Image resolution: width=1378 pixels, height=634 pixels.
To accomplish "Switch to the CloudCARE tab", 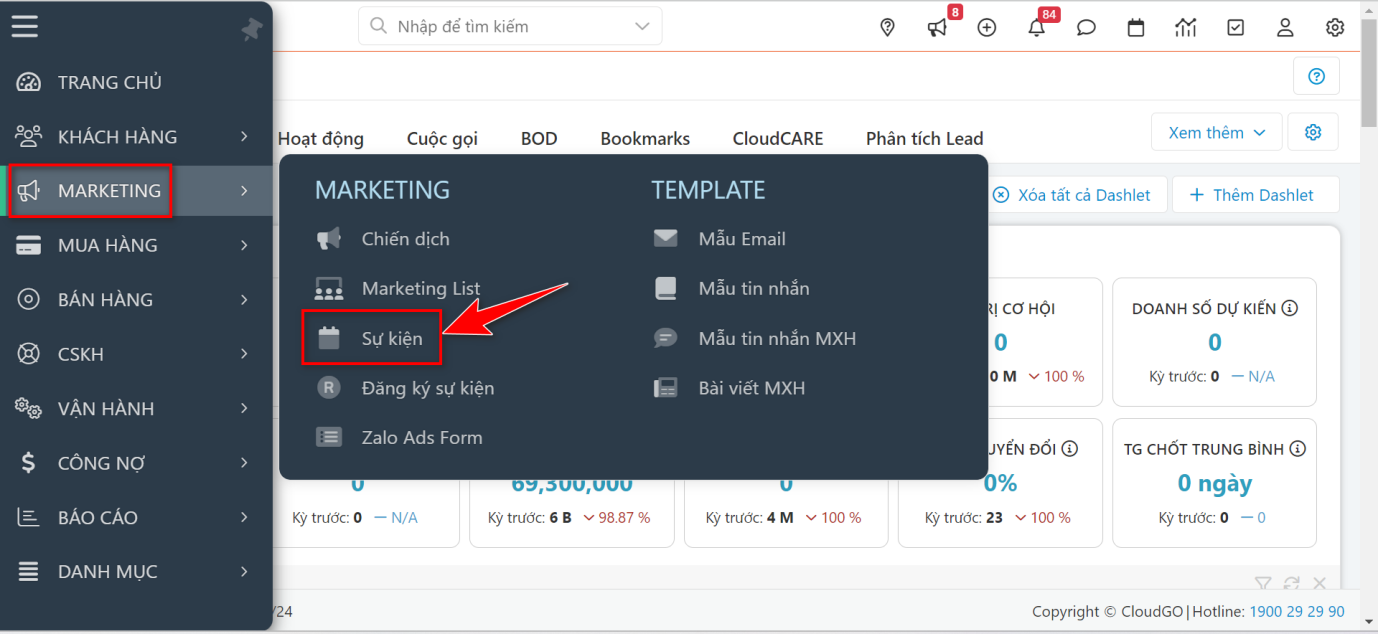I will click(777, 139).
